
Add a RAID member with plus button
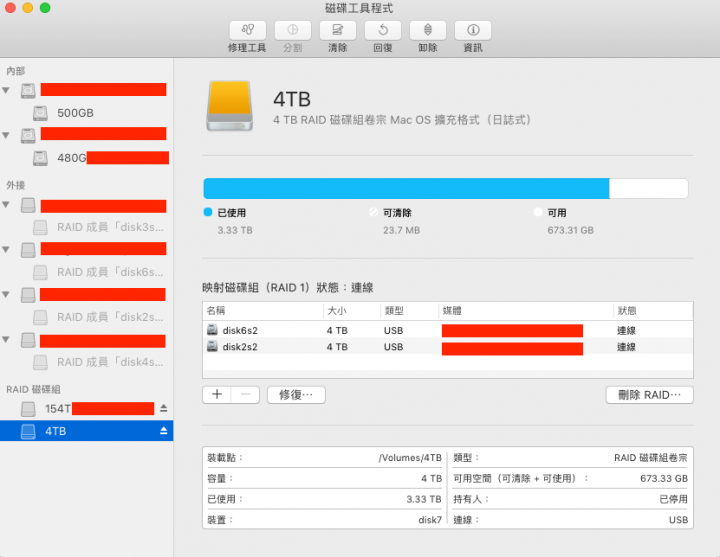(217, 394)
